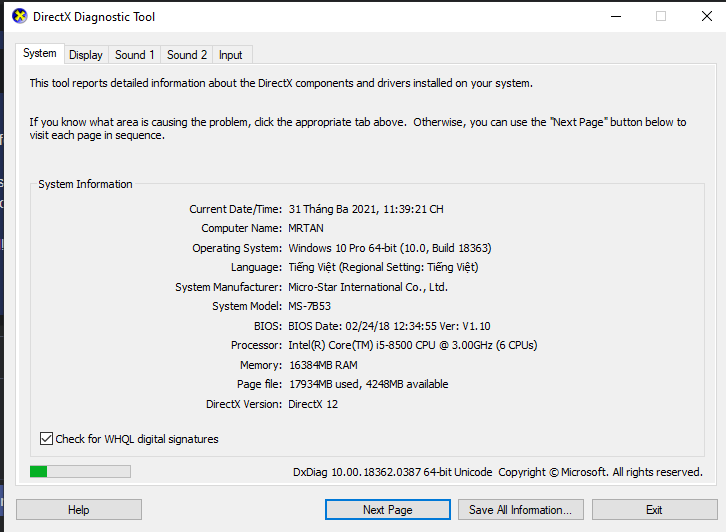Click the DirectX 12 version value

click(313, 404)
